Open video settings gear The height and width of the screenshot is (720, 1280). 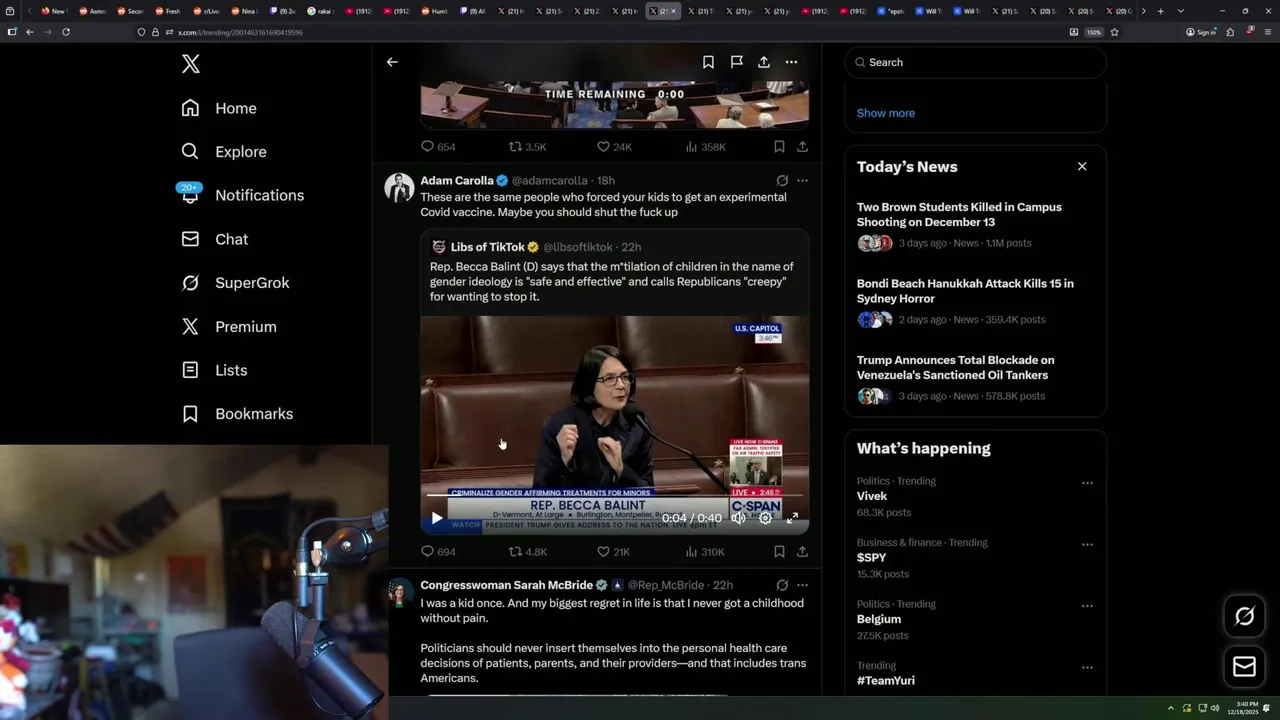(765, 518)
